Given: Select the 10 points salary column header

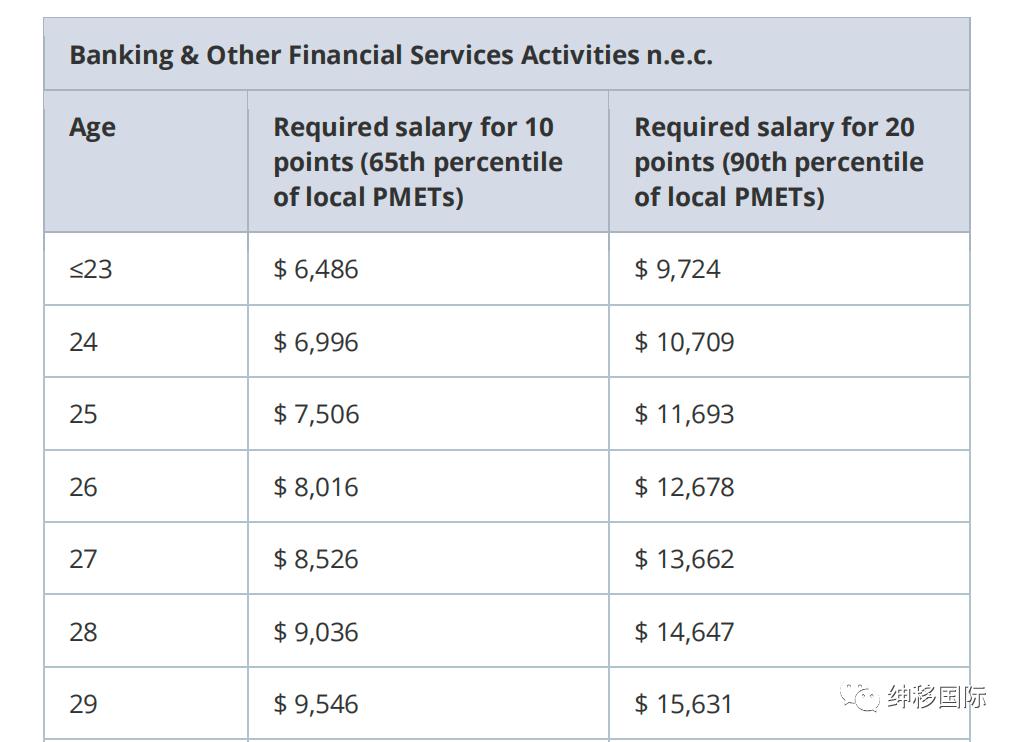Looking at the screenshot, I should click(x=418, y=162).
